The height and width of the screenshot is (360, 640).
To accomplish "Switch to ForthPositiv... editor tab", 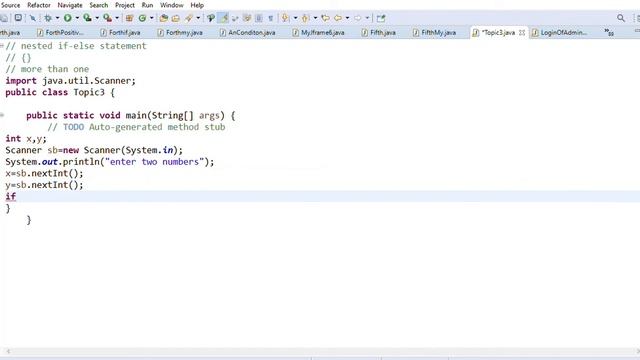I will (61, 32).
